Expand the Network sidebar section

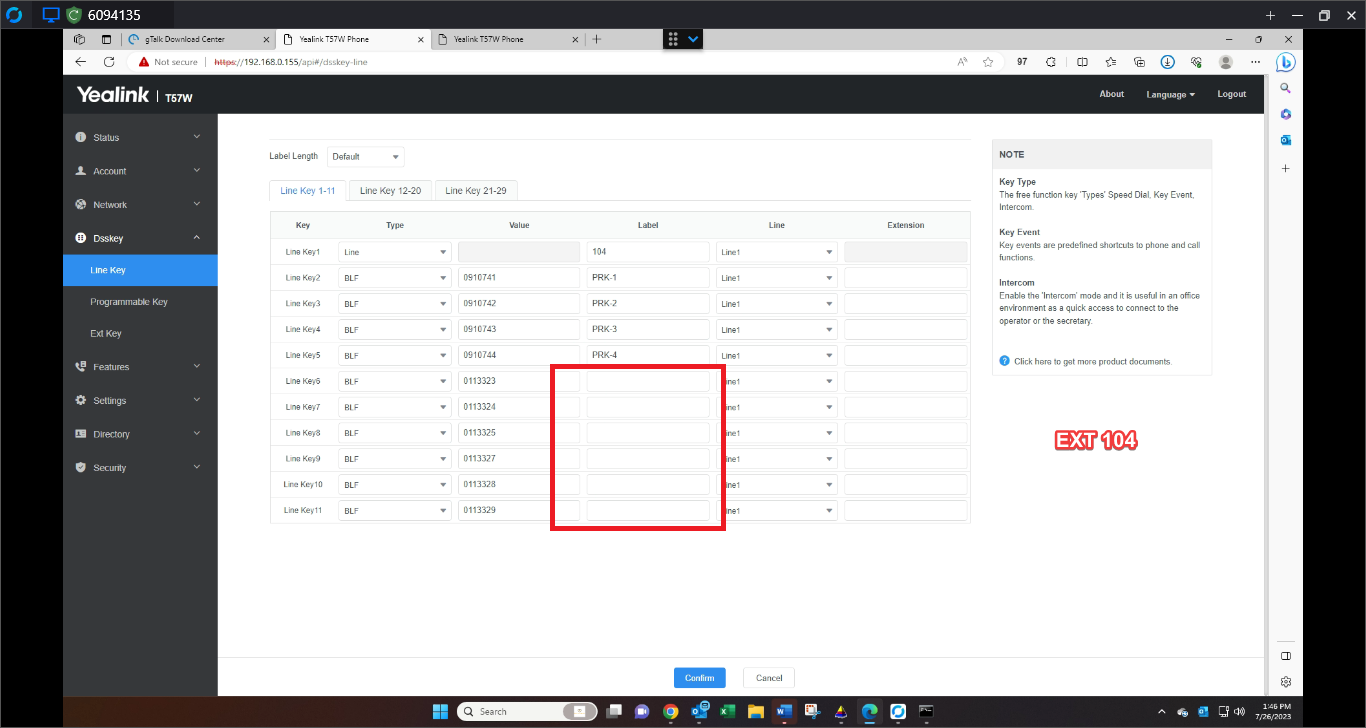140,204
